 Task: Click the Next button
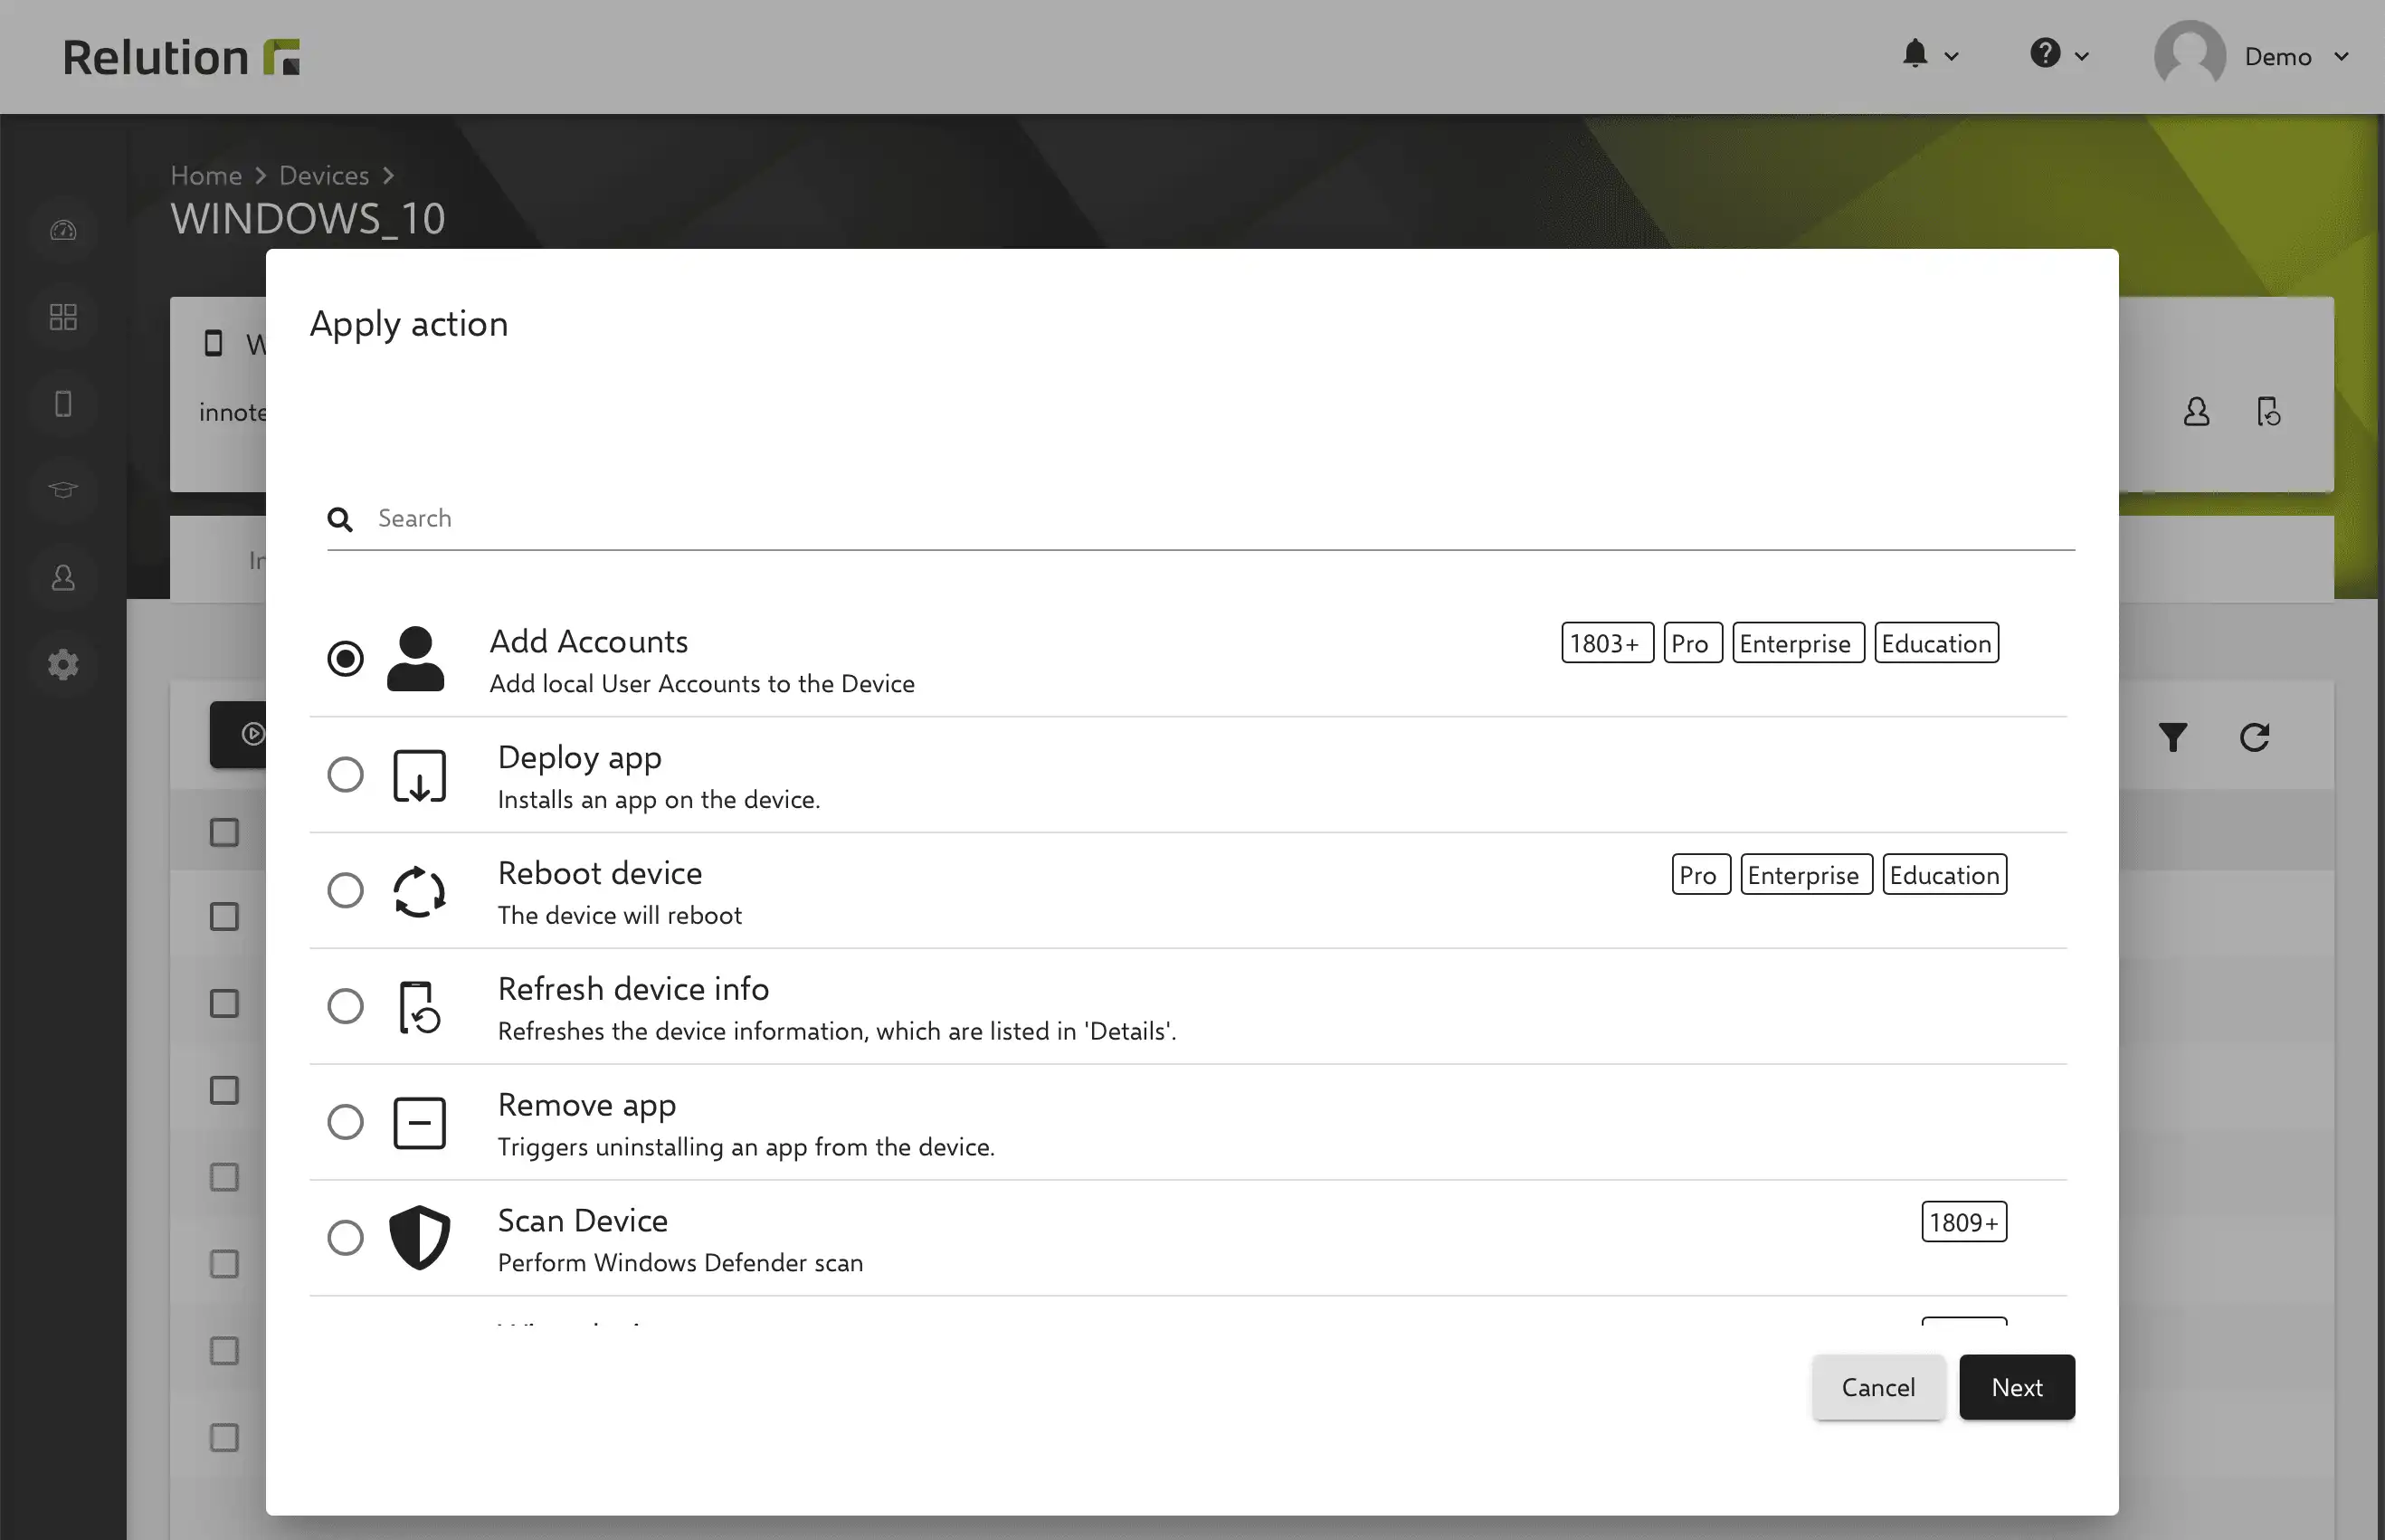point(2016,1387)
